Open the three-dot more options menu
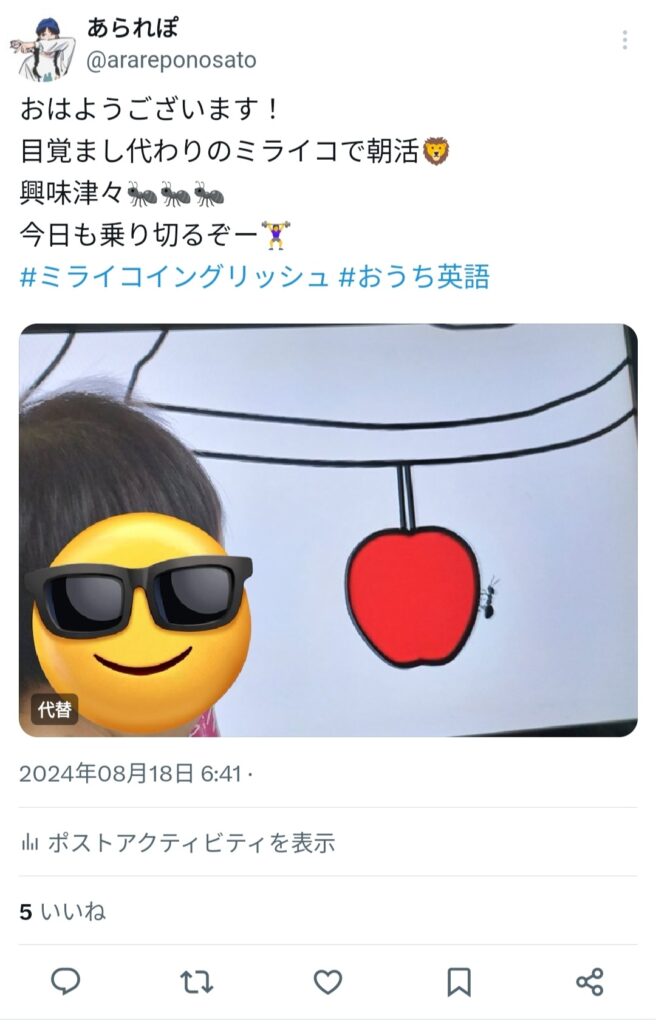This screenshot has width=656, height=1024. pos(625,40)
